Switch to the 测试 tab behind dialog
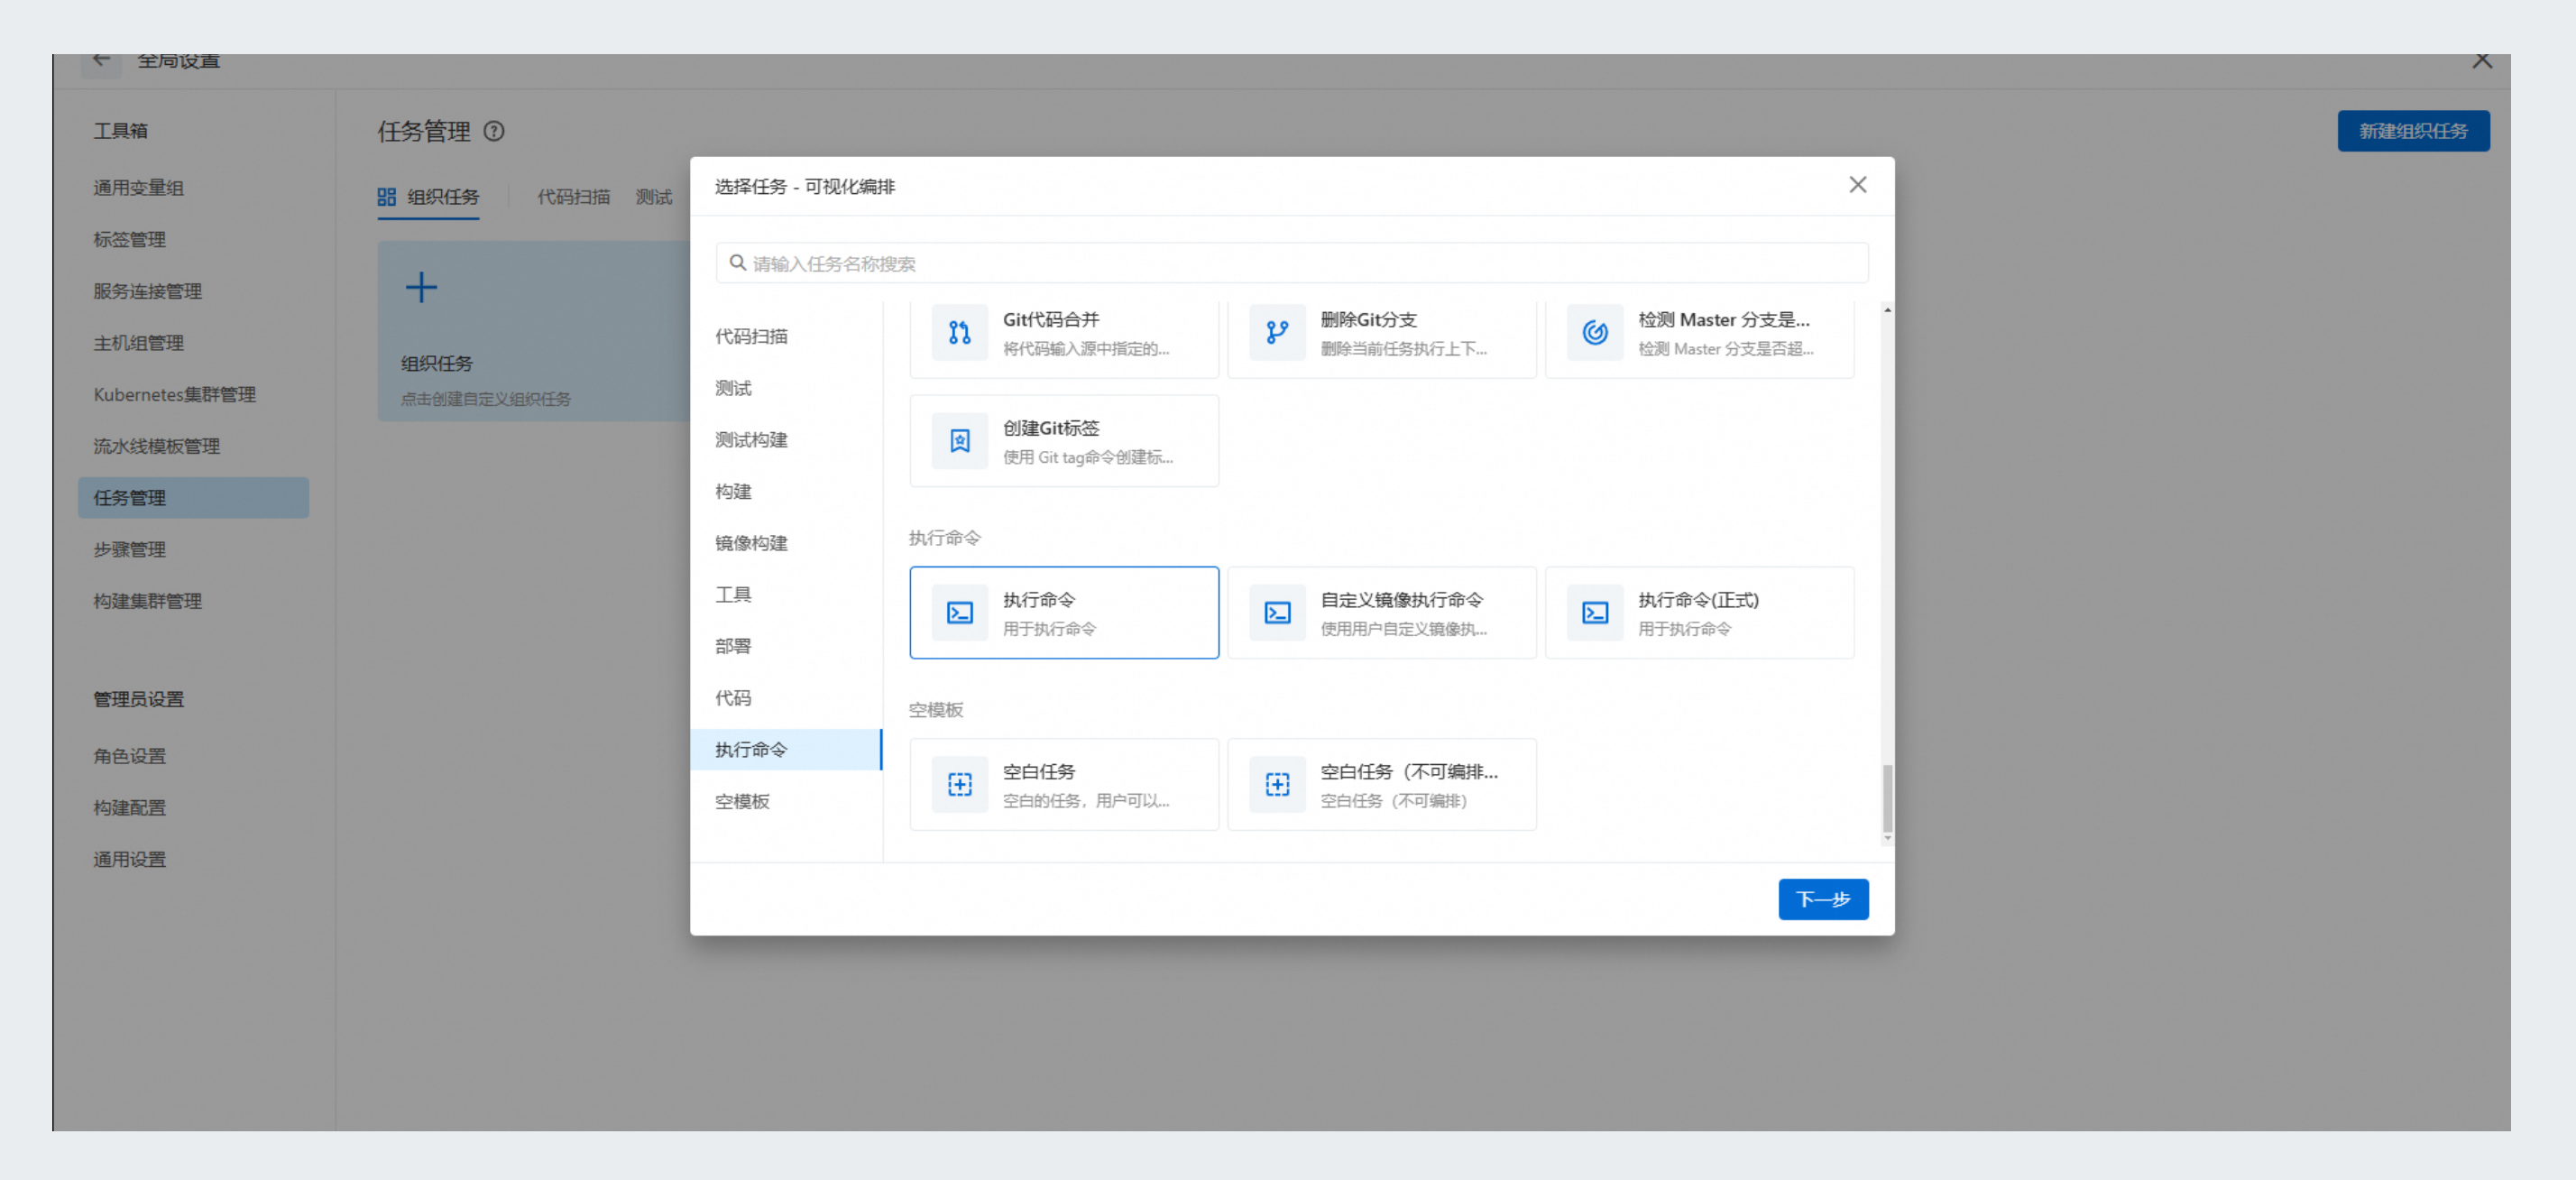The image size is (2576, 1180). (x=653, y=197)
